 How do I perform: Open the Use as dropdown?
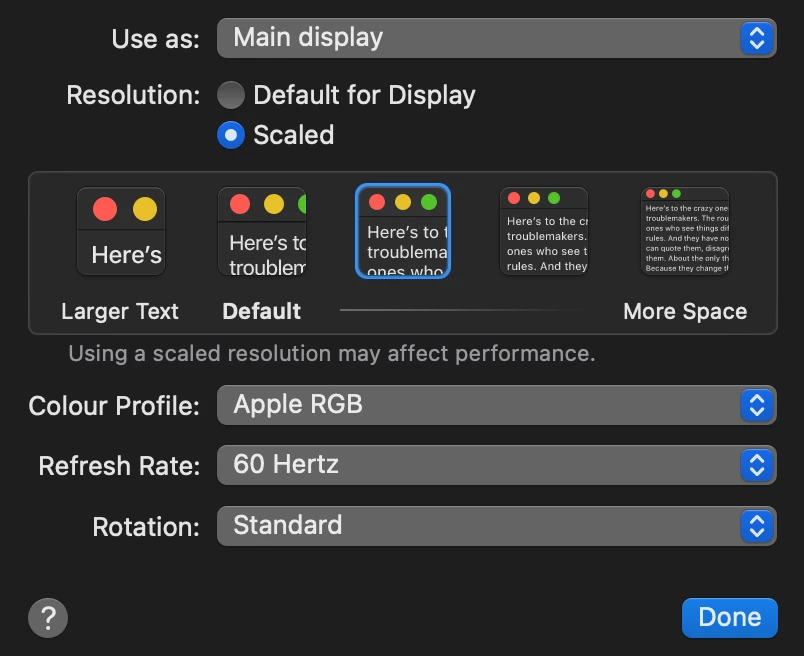pos(480,38)
